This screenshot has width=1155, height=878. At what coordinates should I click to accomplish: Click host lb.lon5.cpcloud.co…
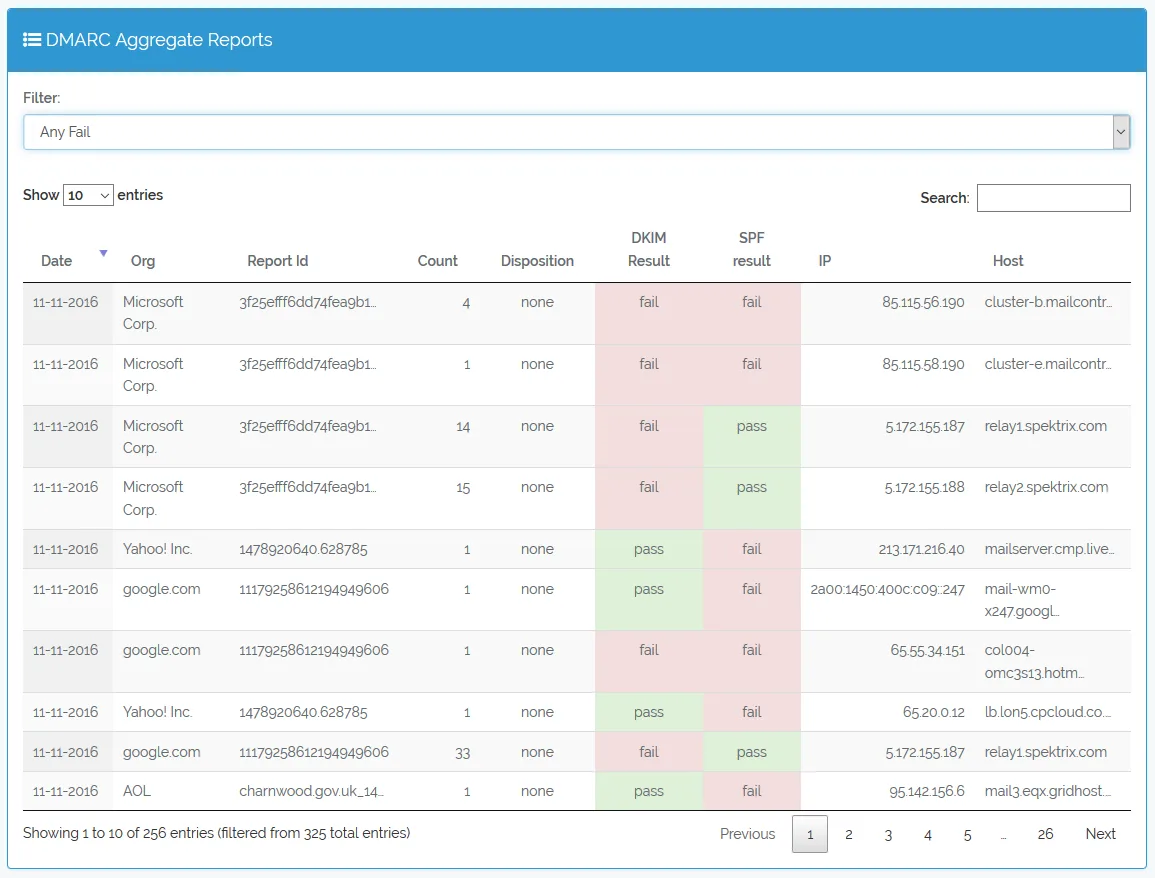tap(1047, 712)
